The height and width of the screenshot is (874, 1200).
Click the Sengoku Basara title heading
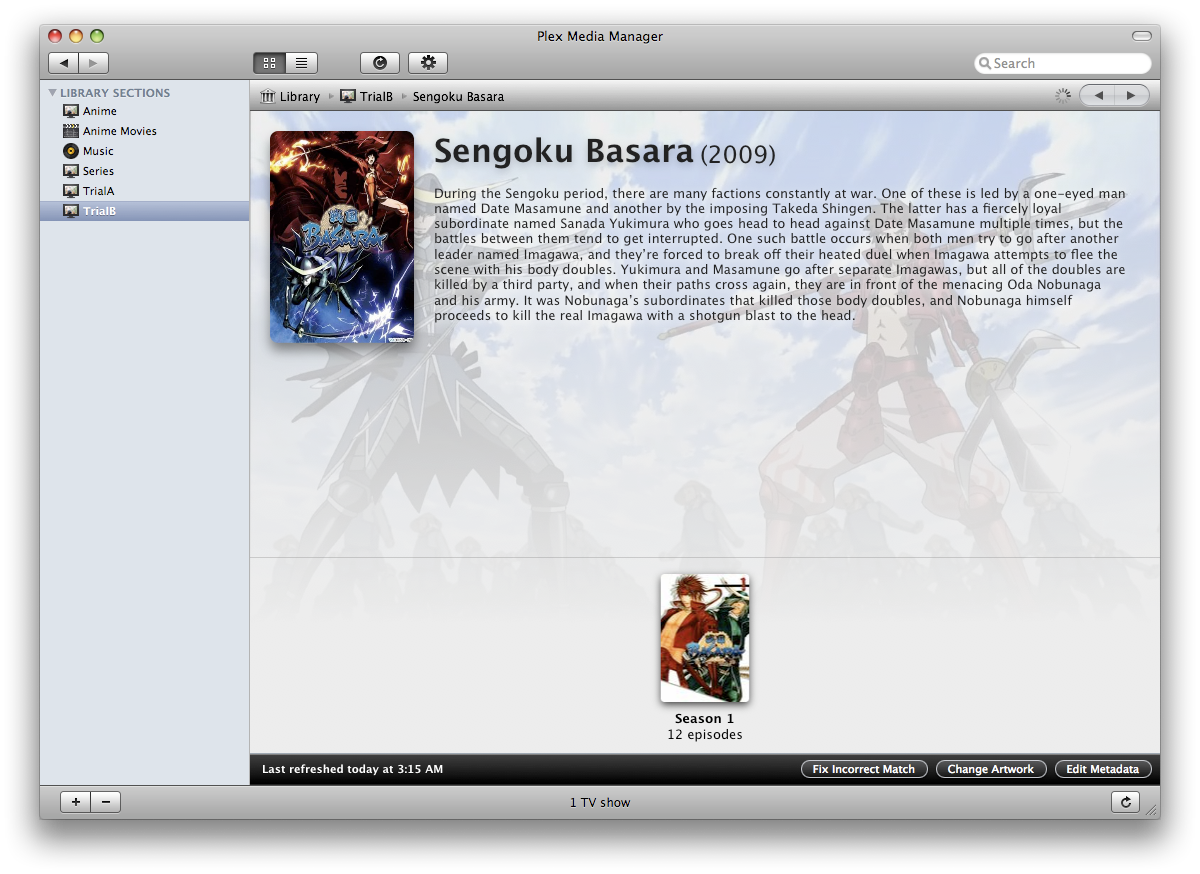coord(563,152)
